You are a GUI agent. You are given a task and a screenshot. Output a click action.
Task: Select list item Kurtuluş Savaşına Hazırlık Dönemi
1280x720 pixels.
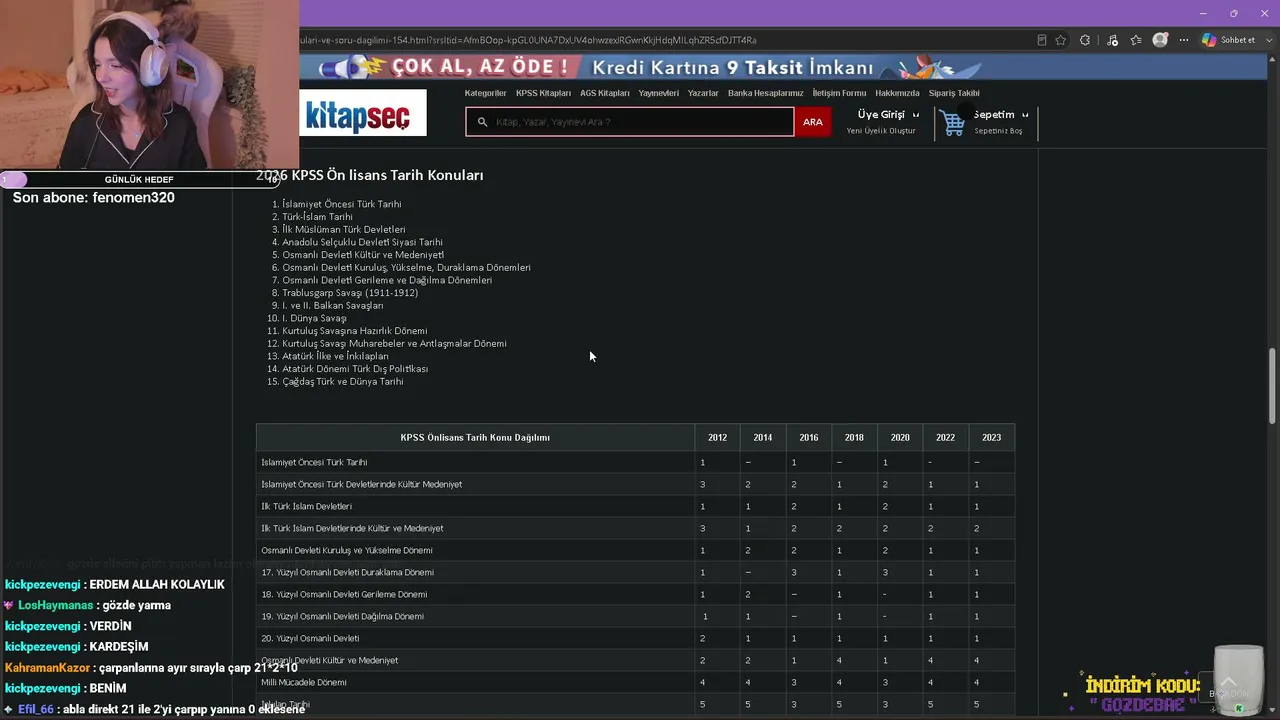point(355,331)
